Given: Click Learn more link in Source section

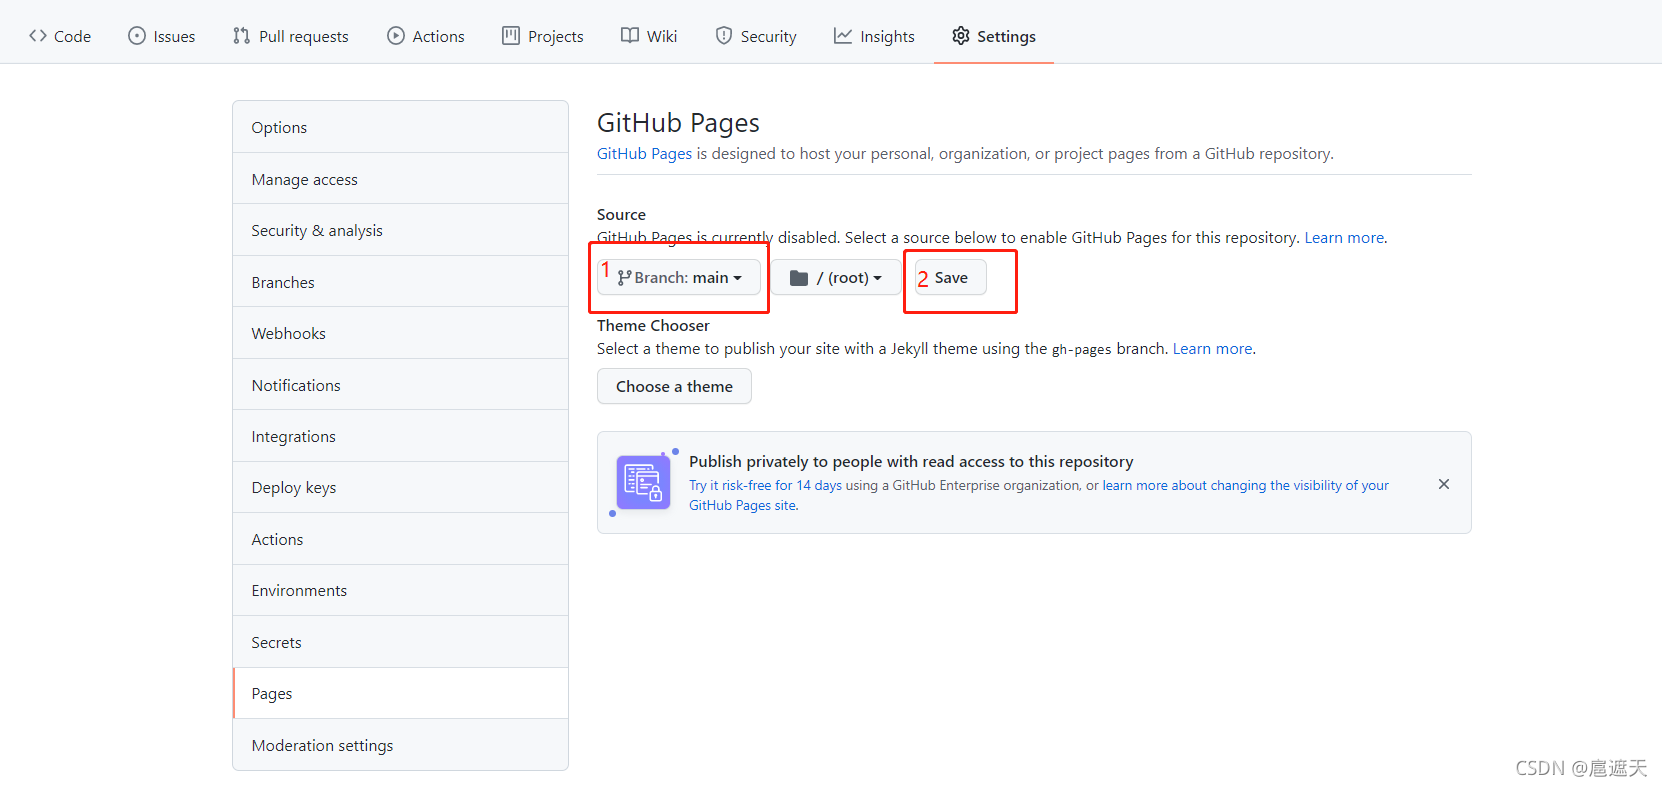Looking at the screenshot, I should pyautogui.click(x=1344, y=237).
